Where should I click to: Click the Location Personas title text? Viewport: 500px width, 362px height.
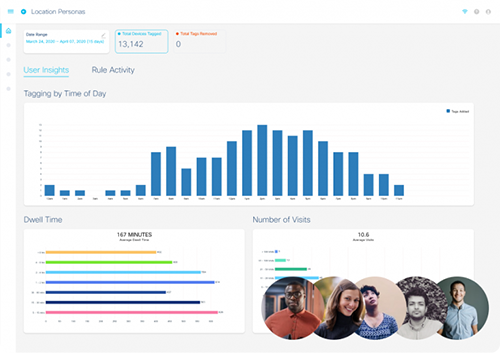click(x=58, y=12)
